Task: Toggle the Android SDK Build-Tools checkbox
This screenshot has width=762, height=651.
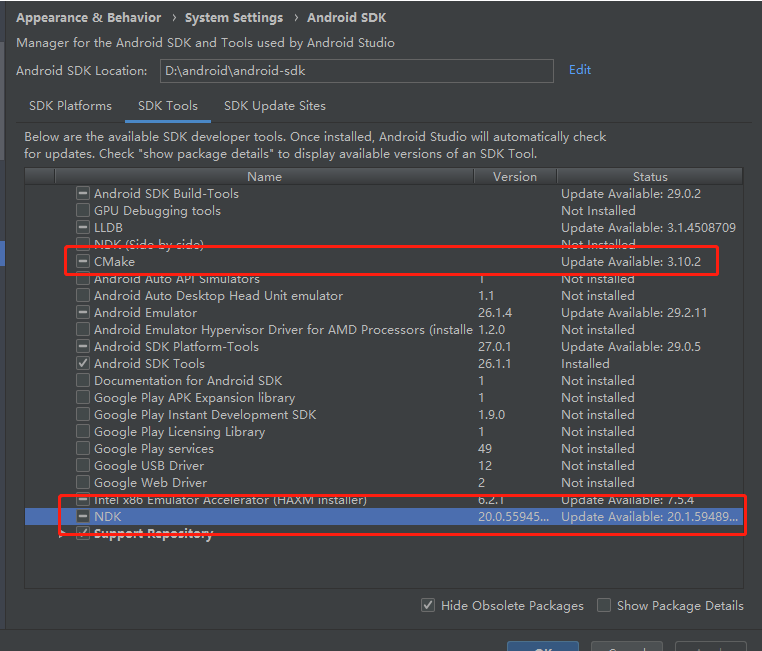Action: click(x=83, y=194)
